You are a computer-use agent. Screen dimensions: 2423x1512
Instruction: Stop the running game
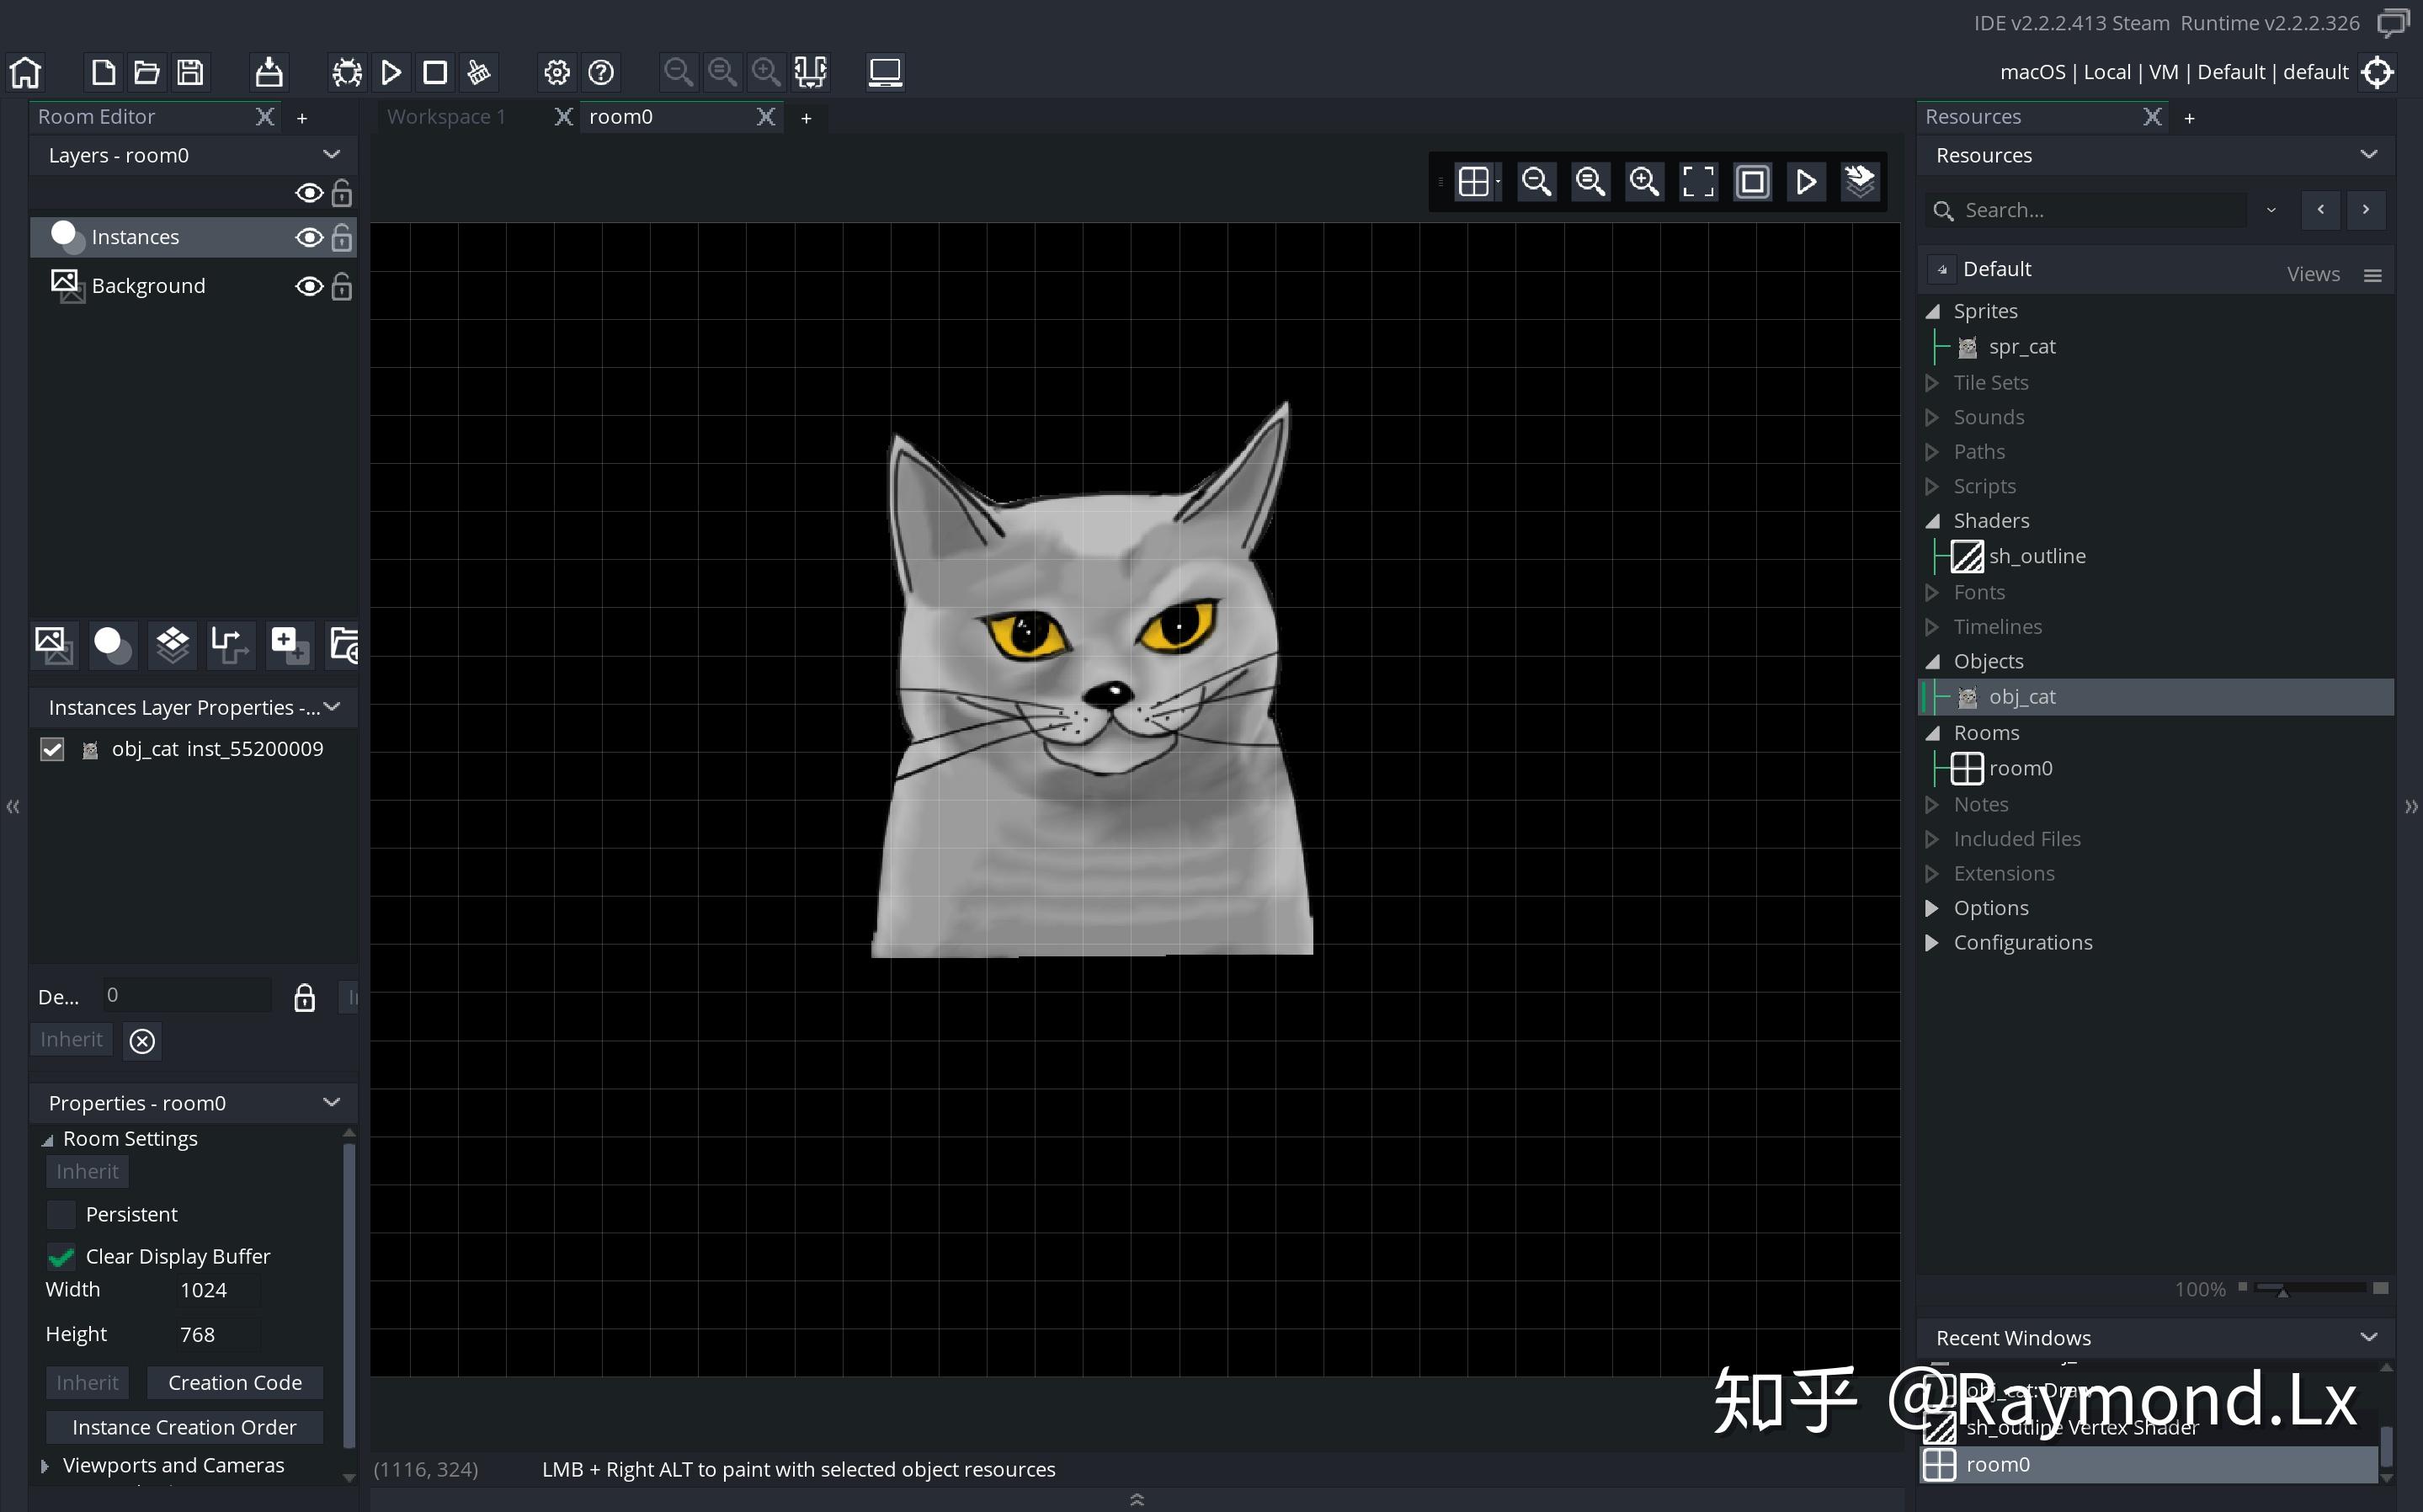pos(435,71)
